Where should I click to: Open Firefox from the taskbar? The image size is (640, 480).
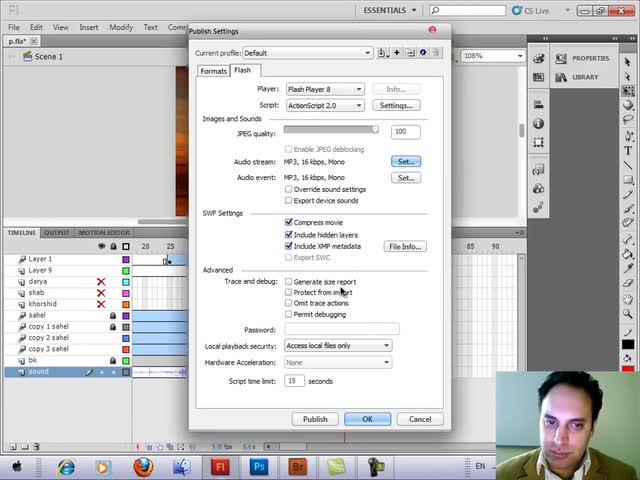coord(143,467)
